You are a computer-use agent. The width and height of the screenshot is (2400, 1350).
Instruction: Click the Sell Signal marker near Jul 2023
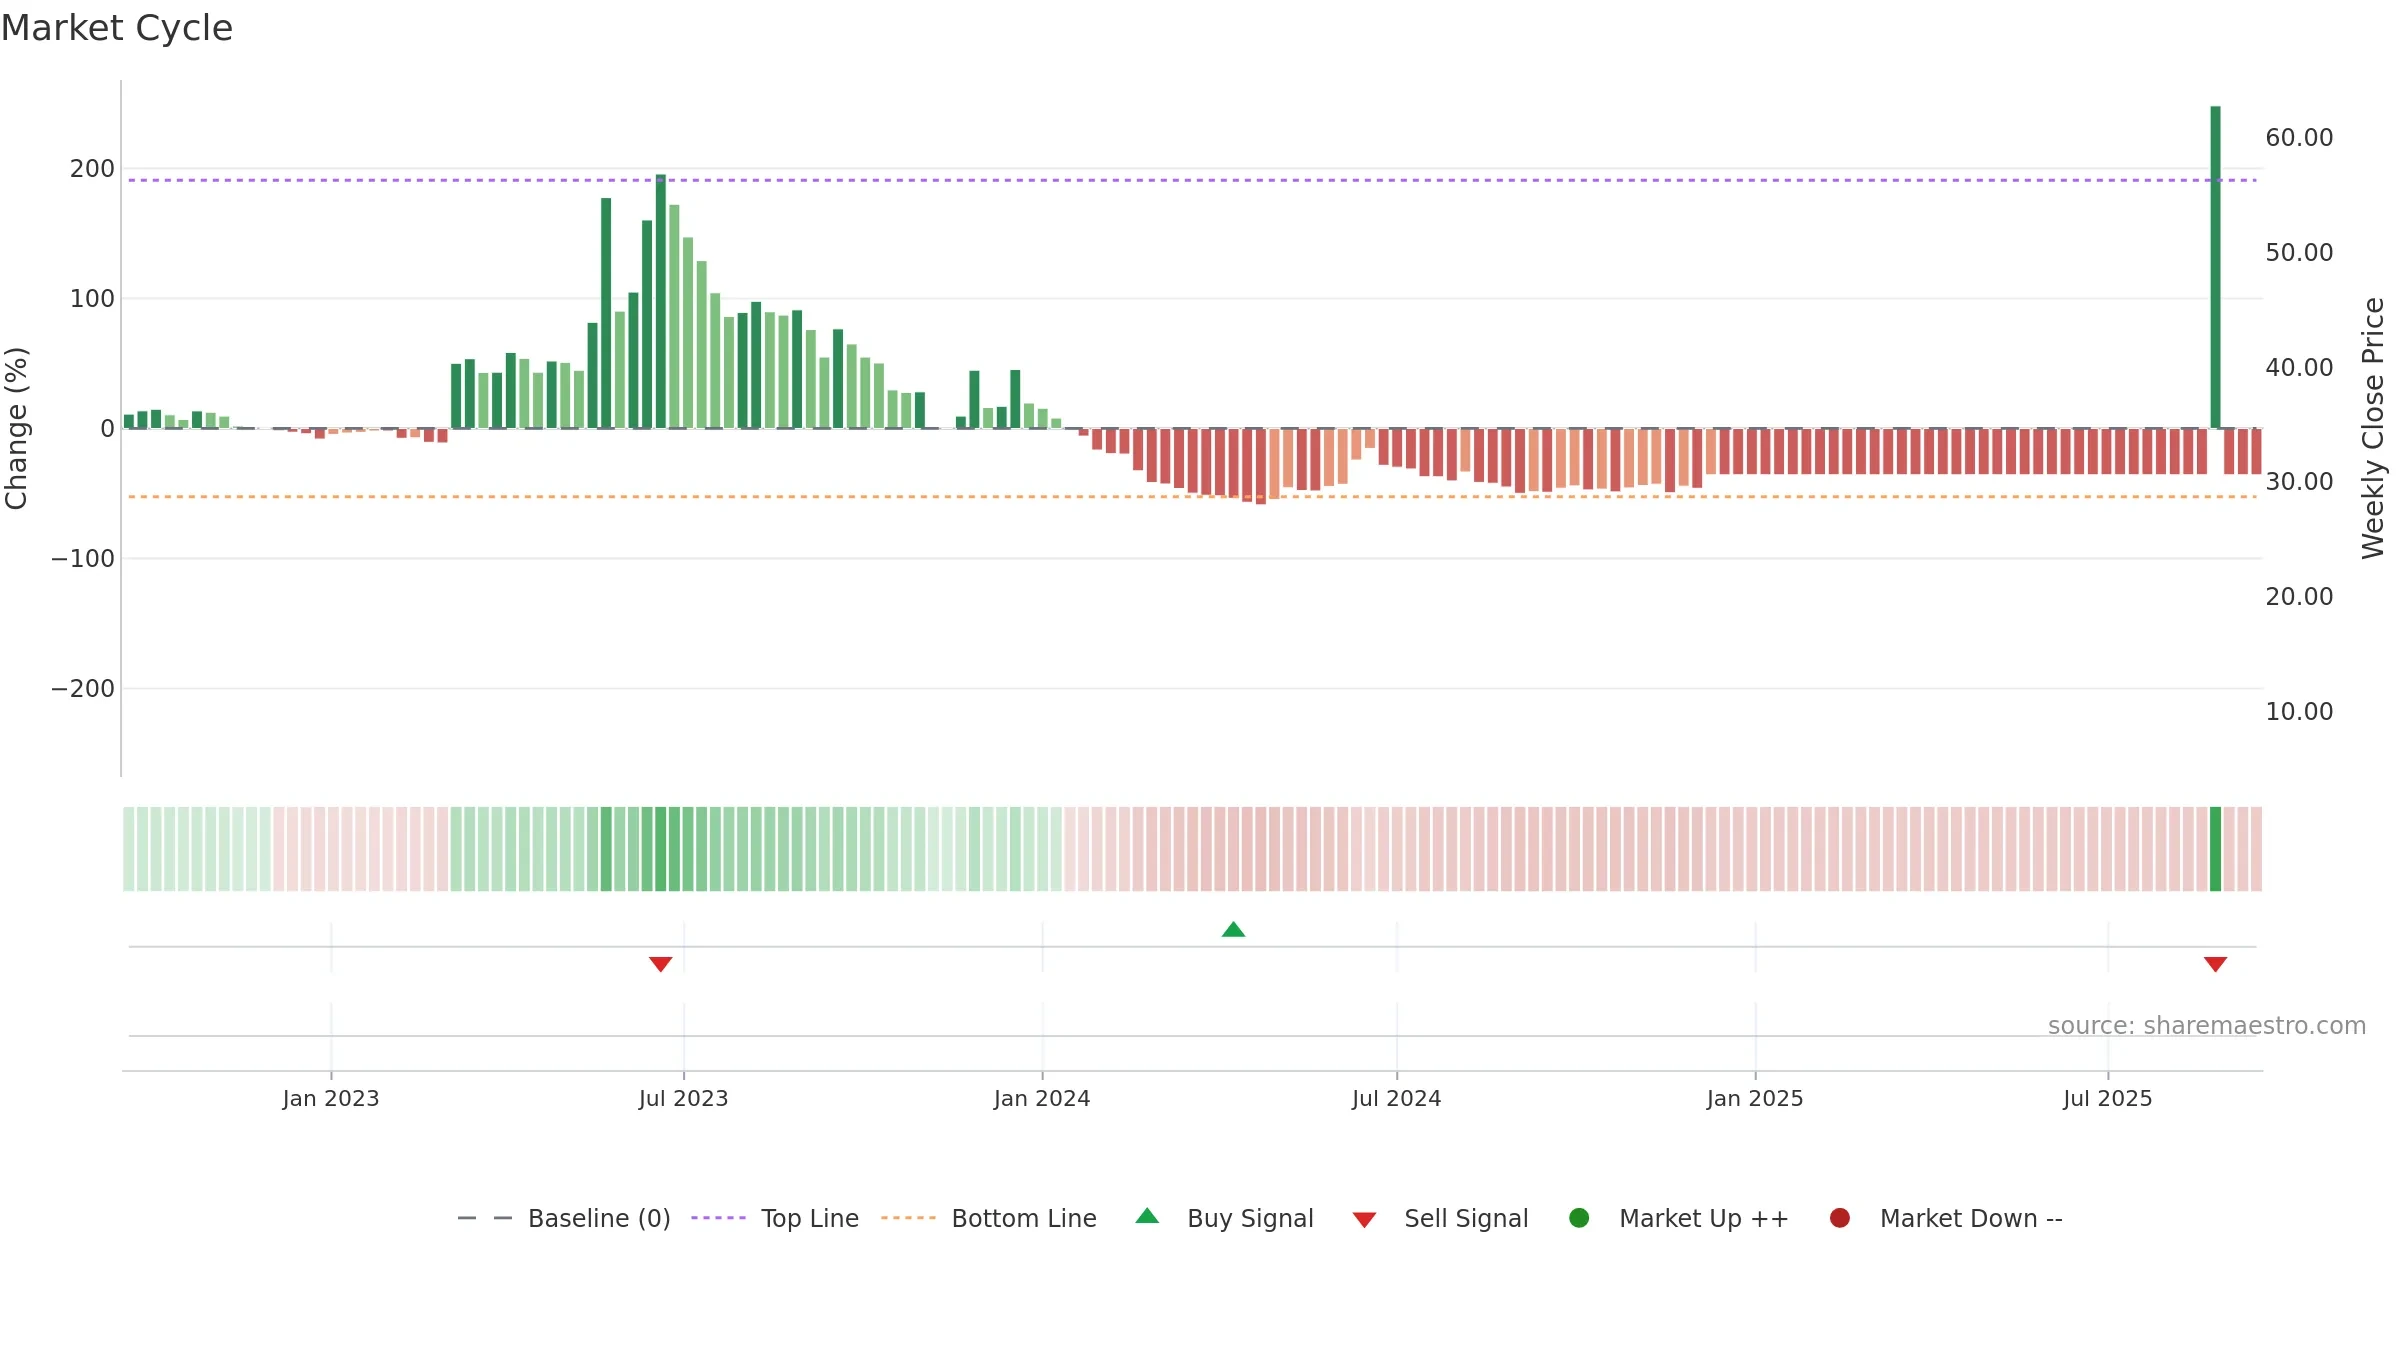(x=660, y=964)
